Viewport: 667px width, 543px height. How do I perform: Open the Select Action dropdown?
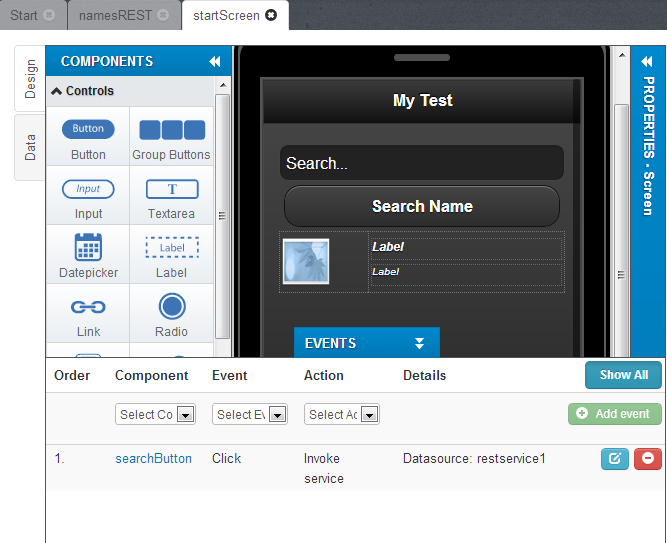pos(341,415)
